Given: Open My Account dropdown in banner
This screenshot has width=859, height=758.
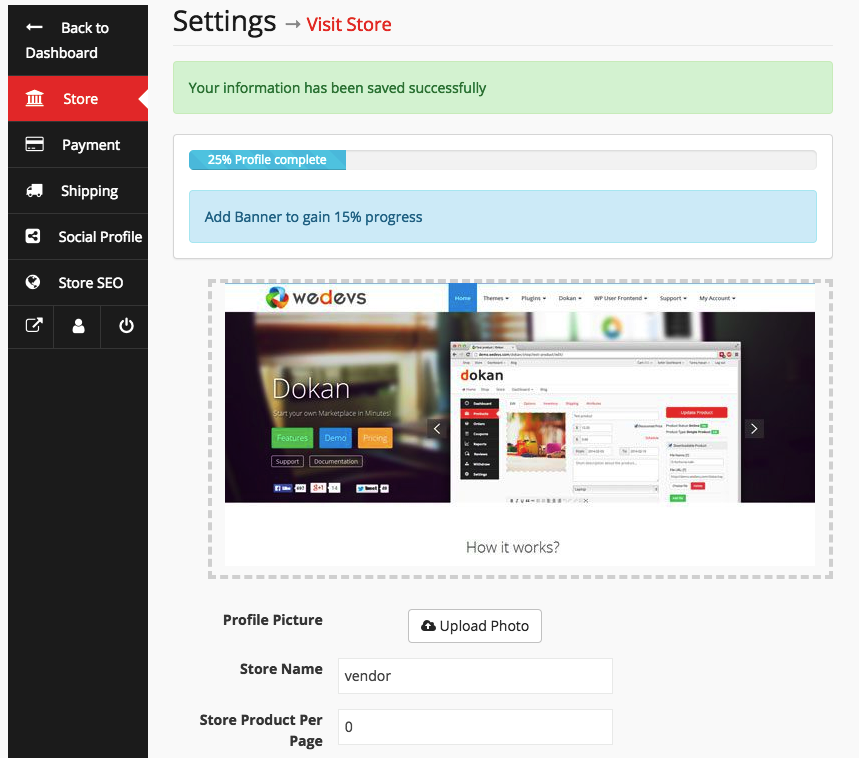Looking at the screenshot, I should pos(717,298).
